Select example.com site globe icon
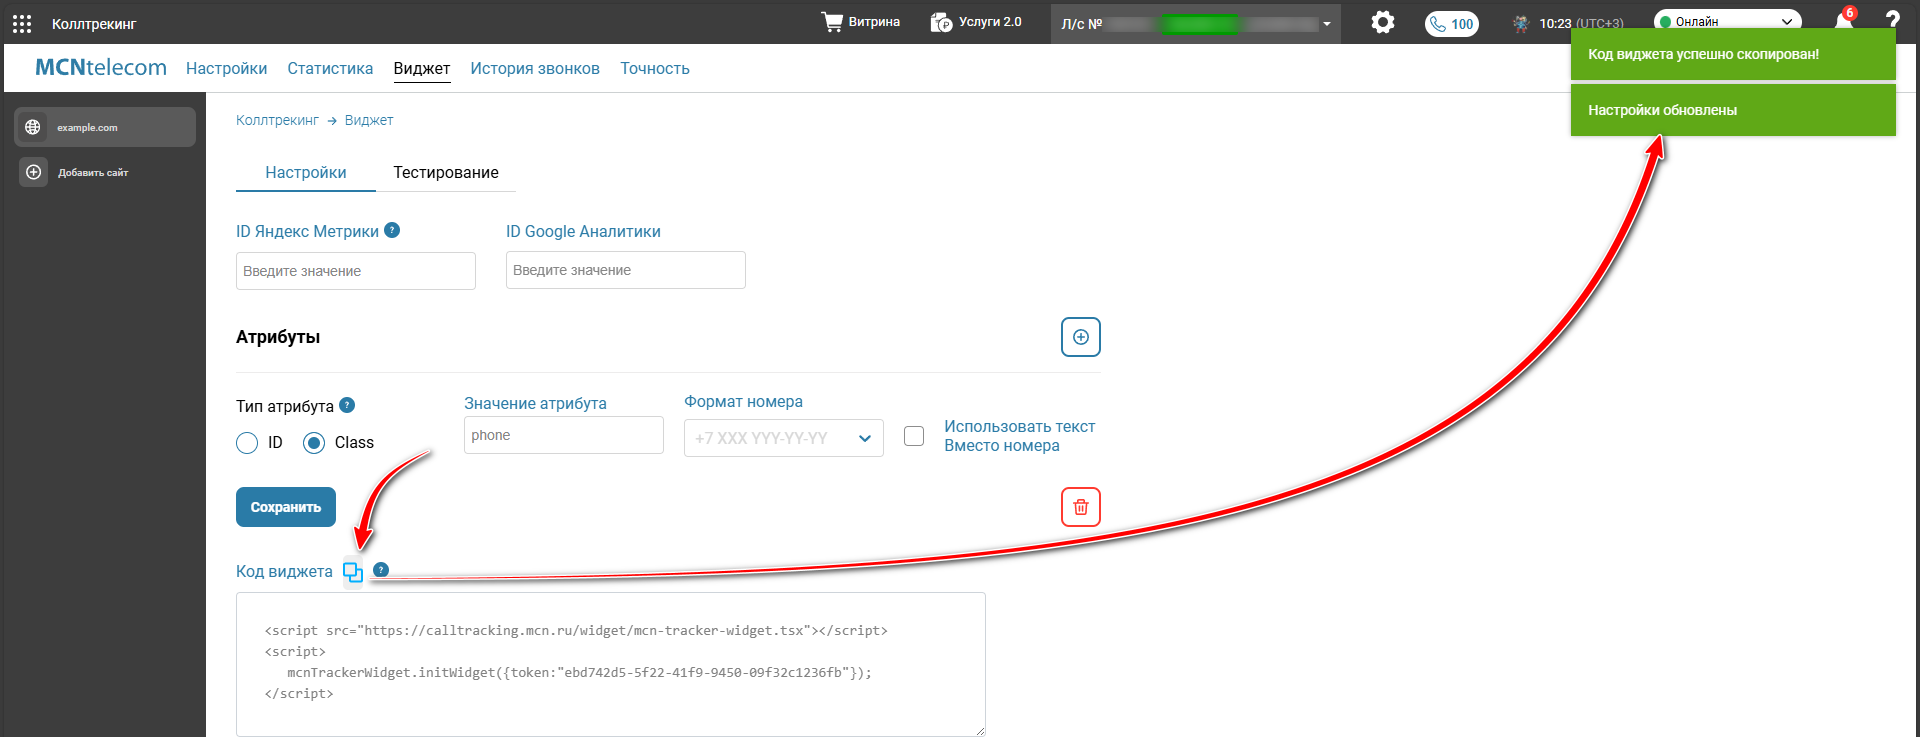The height and width of the screenshot is (737, 1920). tap(33, 127)
